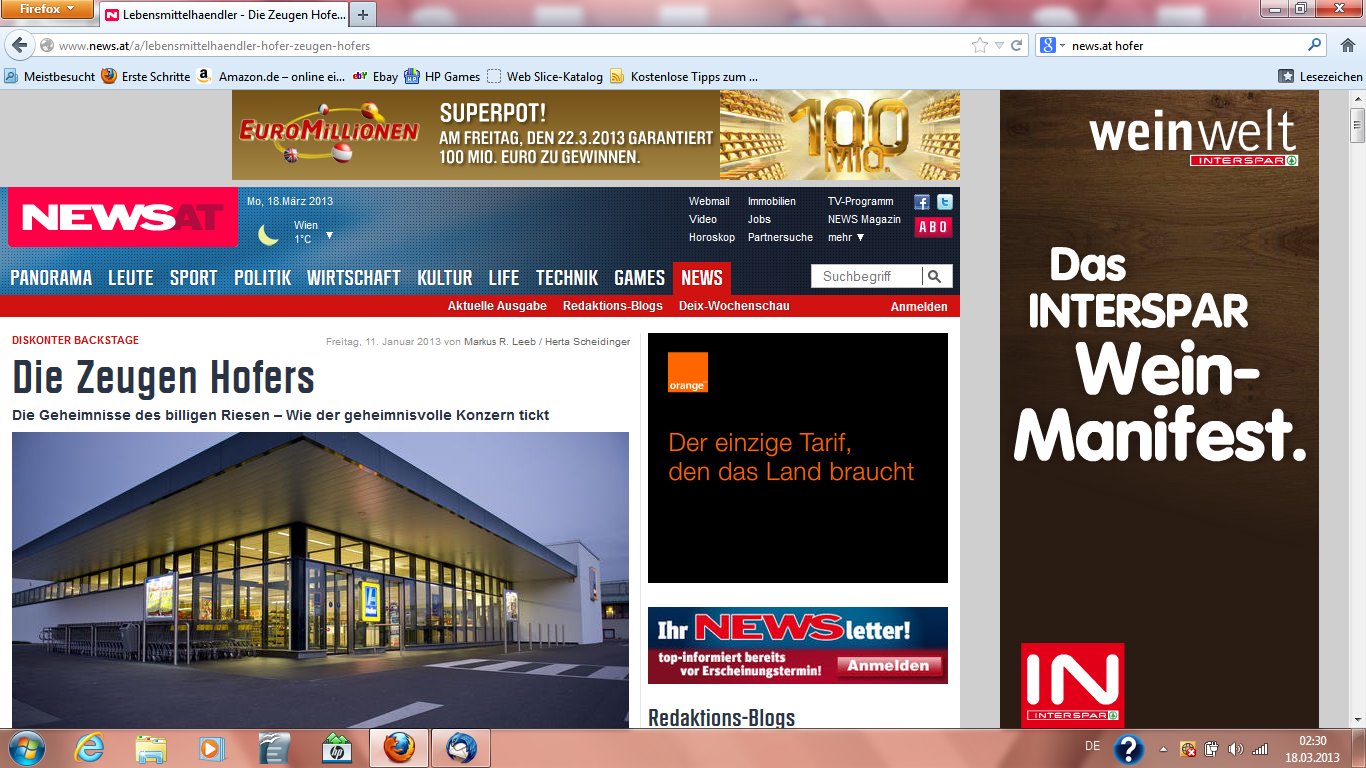
Task: Open the Facebook icon in header
Action: pos(922,202)
